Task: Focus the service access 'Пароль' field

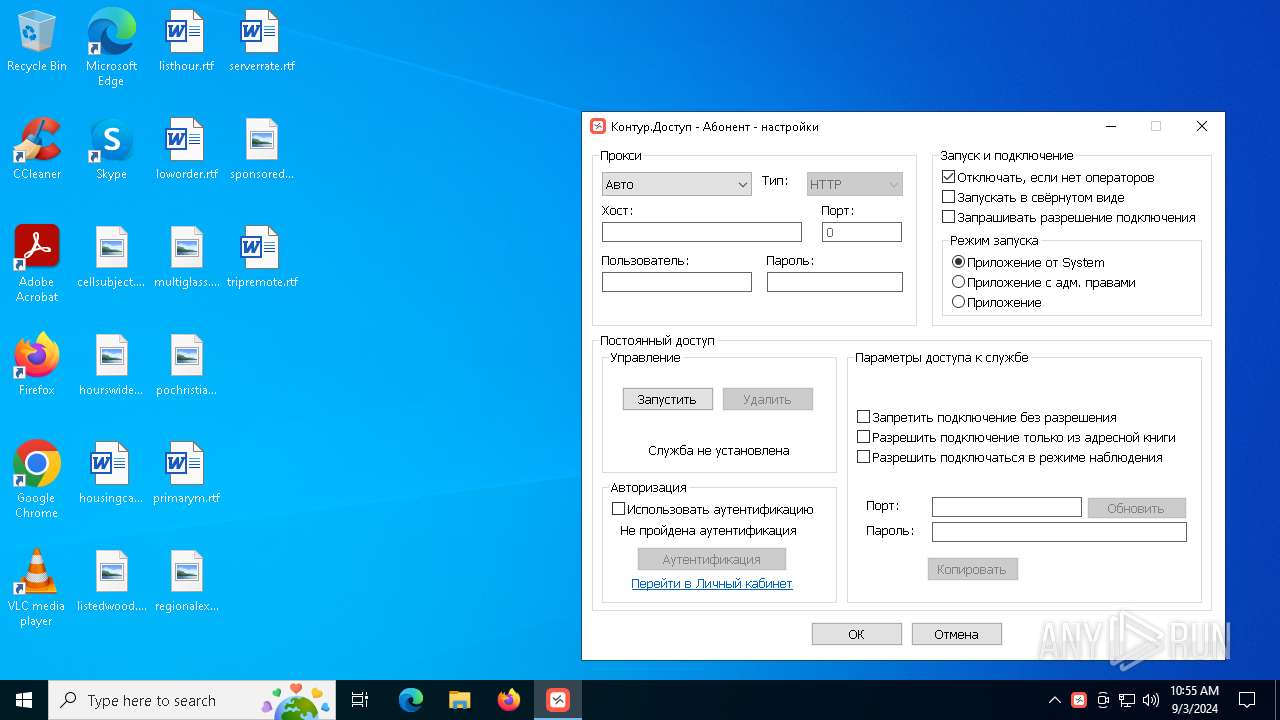Action: pyautogui.click(x=1059, y=532)
